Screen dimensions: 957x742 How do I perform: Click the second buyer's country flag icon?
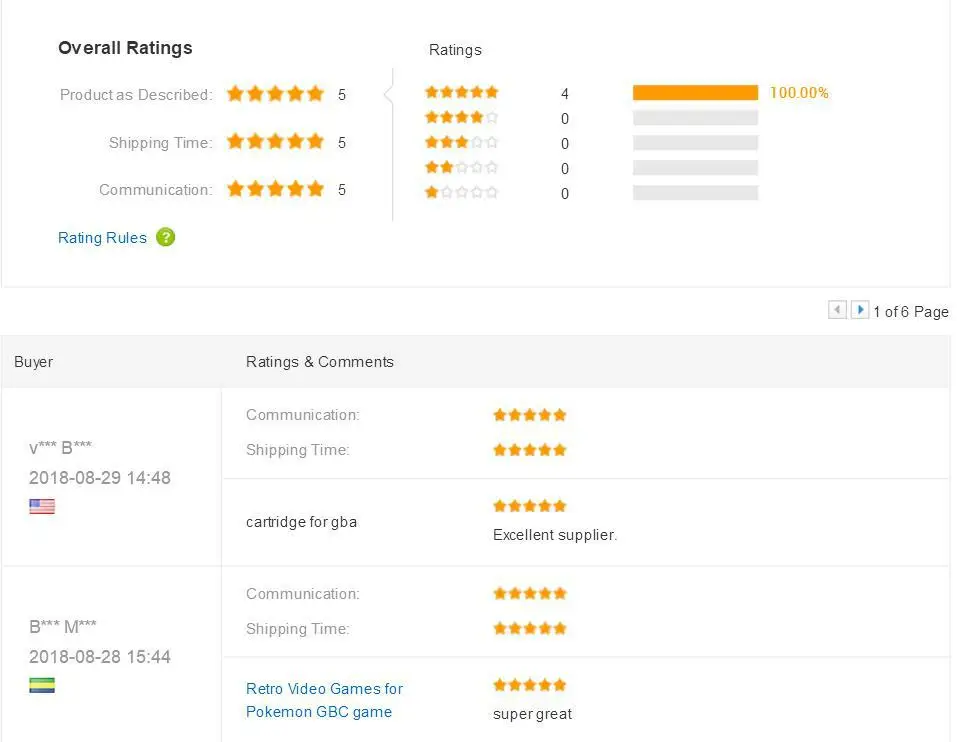pyautogui.click(x=42, y=686)
